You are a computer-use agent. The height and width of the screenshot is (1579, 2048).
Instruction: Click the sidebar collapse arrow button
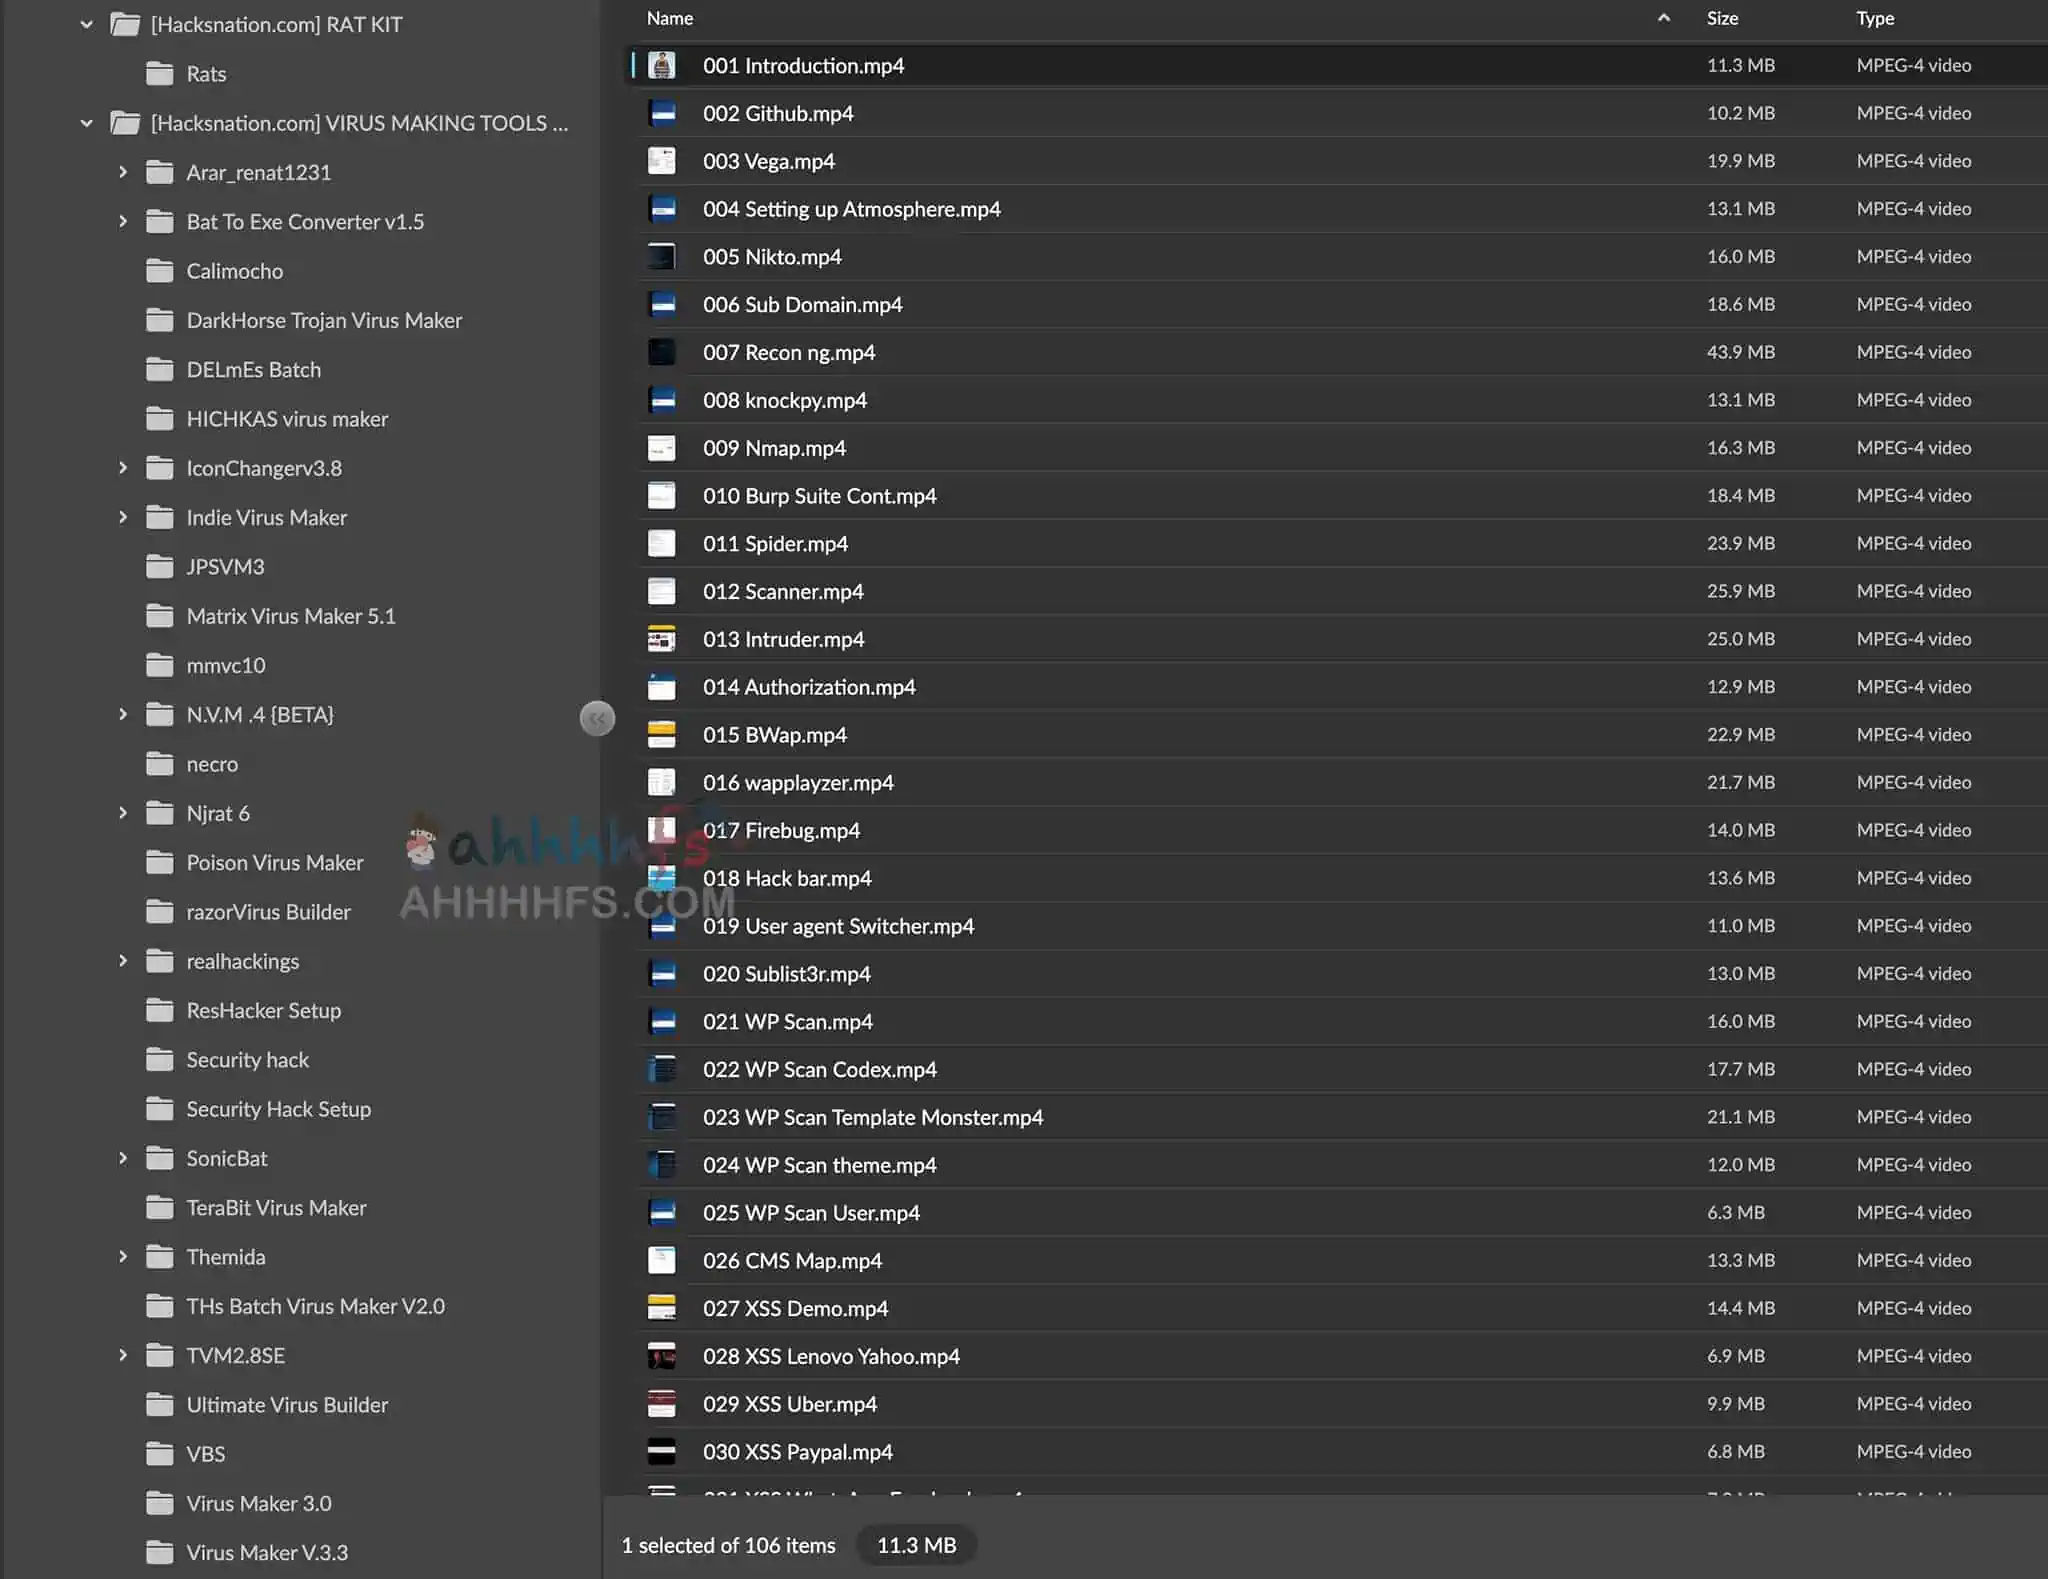597,718
